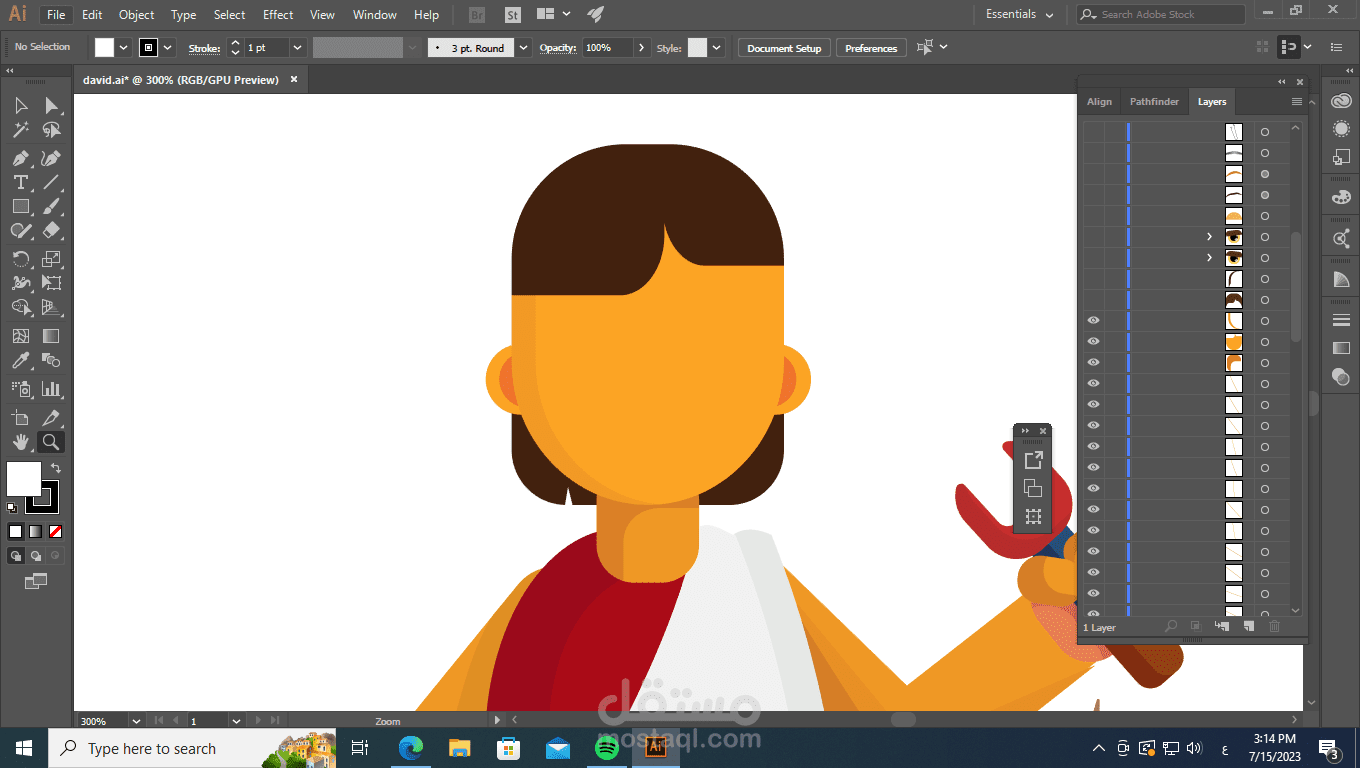The height and width of the screenshot is (768, 1360).
Task: Click the Preferences button
Action: coord(871,48)
